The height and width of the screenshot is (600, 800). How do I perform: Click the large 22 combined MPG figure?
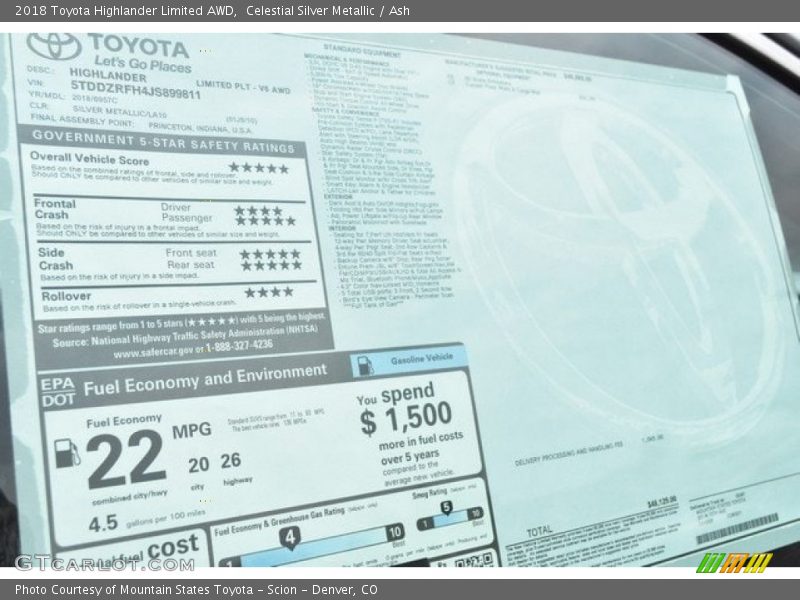126,459
